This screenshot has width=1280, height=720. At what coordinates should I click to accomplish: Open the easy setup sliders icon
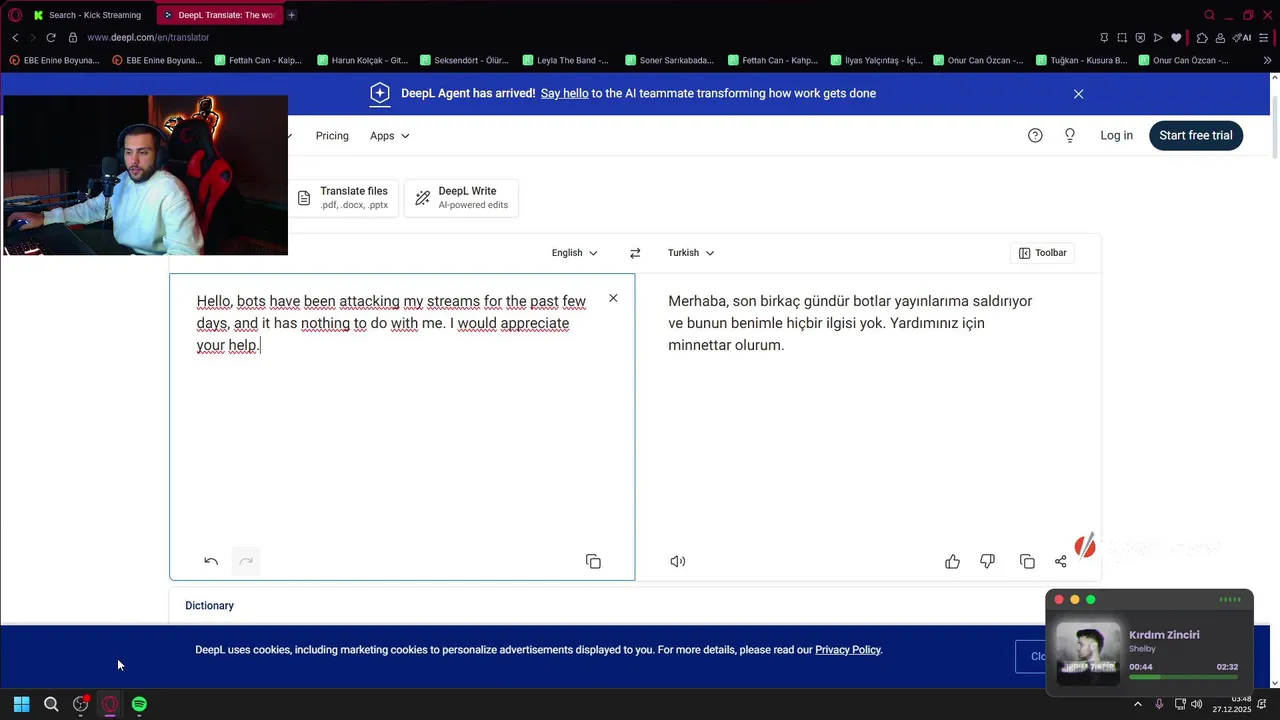(1265, 37)
